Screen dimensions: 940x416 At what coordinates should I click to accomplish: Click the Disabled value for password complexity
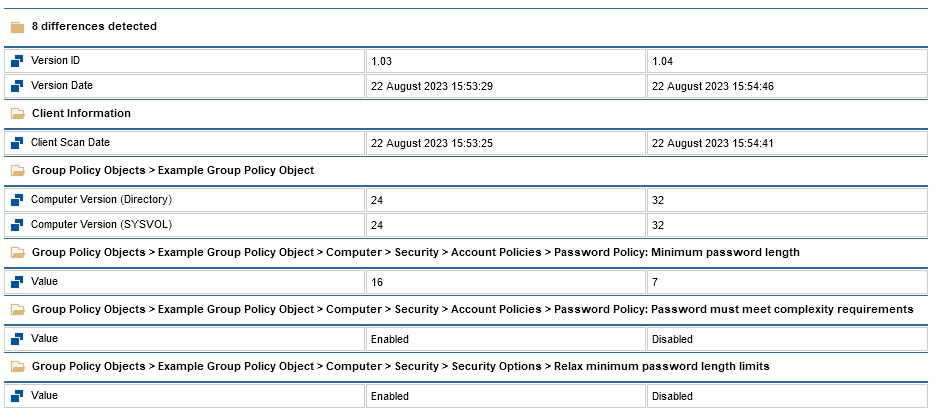pos(672,340)
